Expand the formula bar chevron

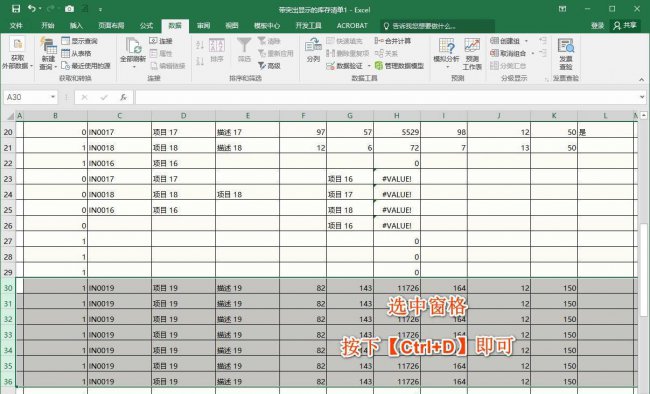642,97
